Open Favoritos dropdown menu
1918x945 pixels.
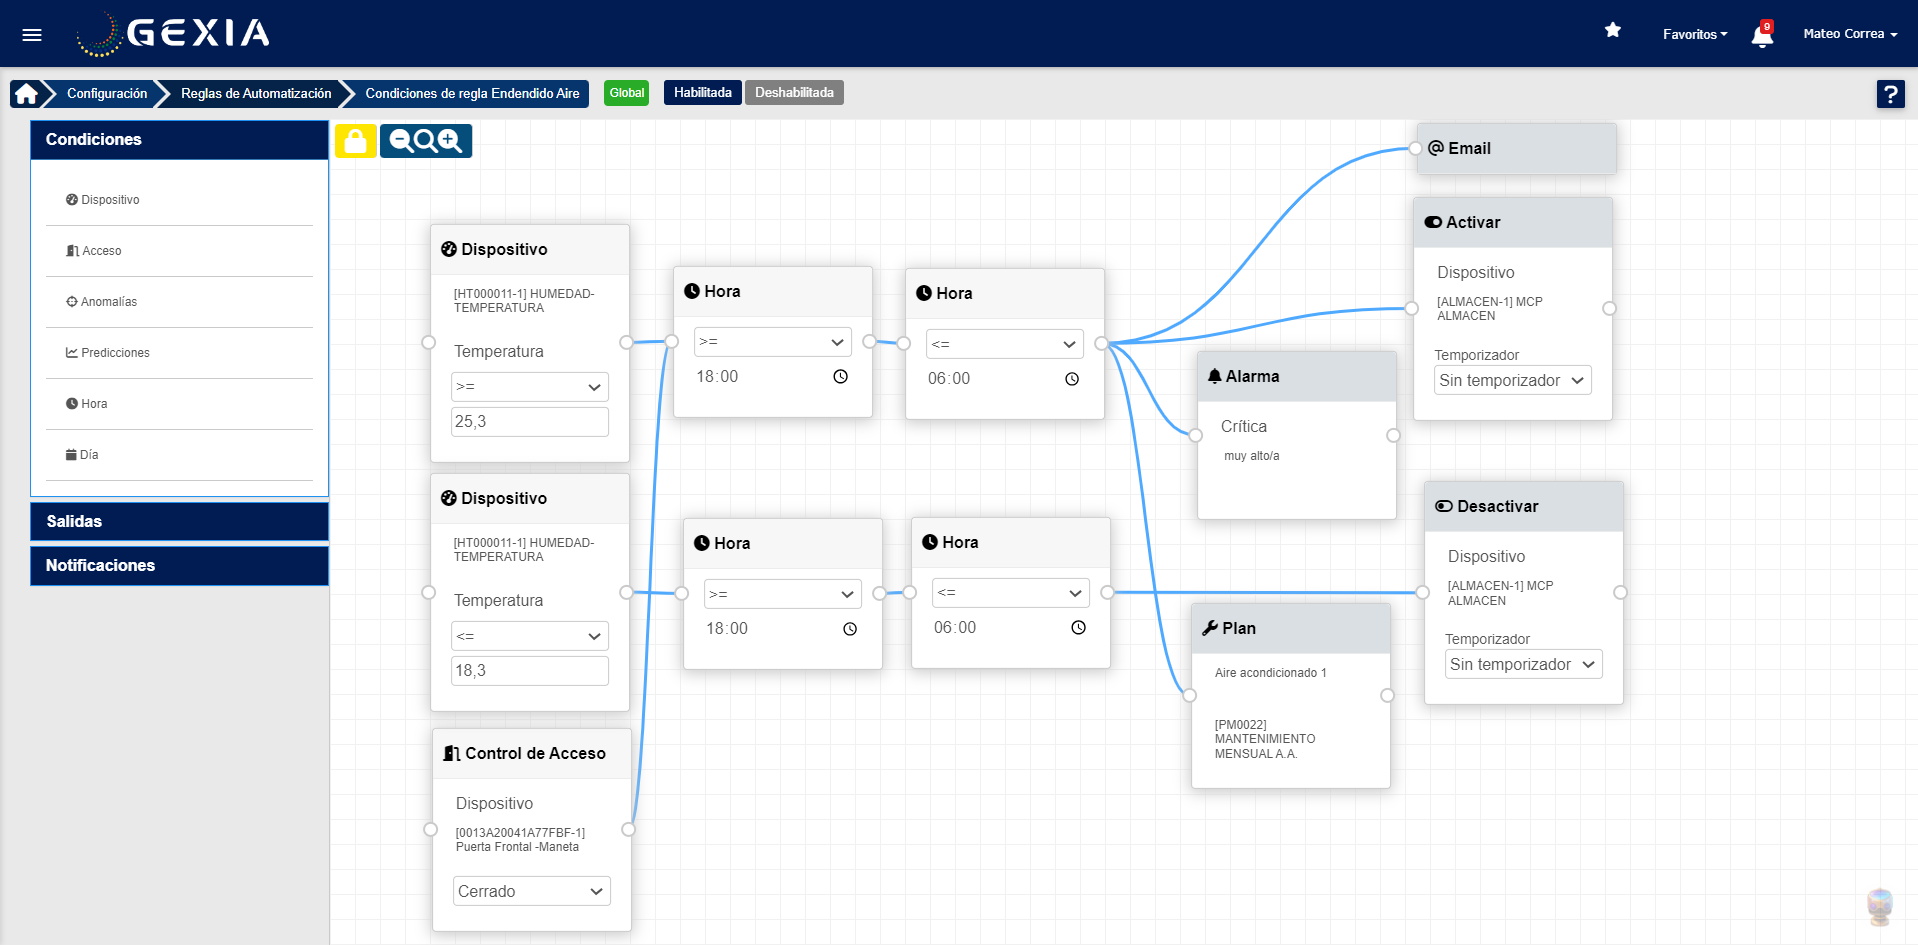[1694, 34]
